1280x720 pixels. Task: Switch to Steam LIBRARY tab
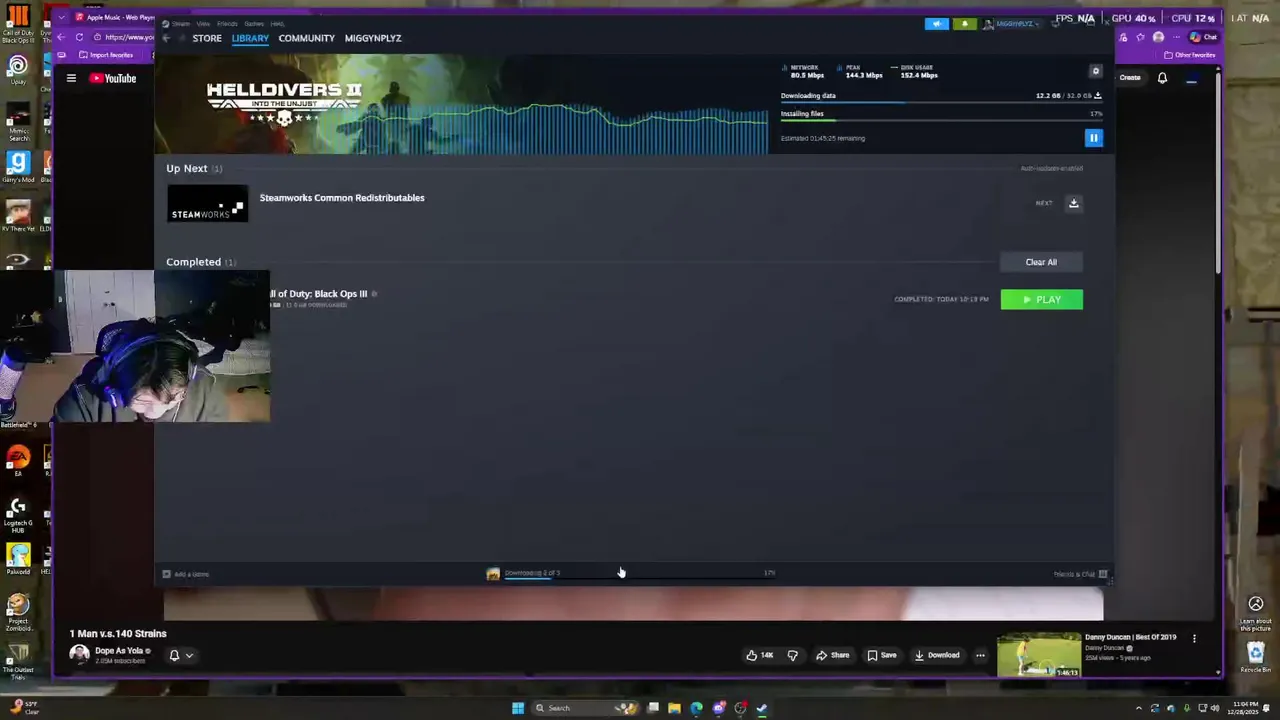pyautogui.click(x=250, y=38)
